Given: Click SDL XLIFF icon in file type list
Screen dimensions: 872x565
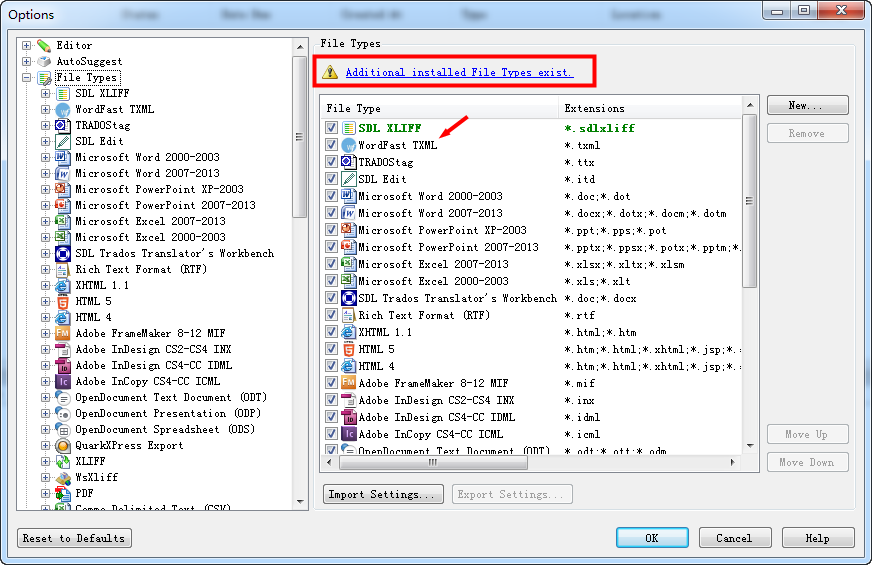Looking at the screenshot, I should point(348,128).
